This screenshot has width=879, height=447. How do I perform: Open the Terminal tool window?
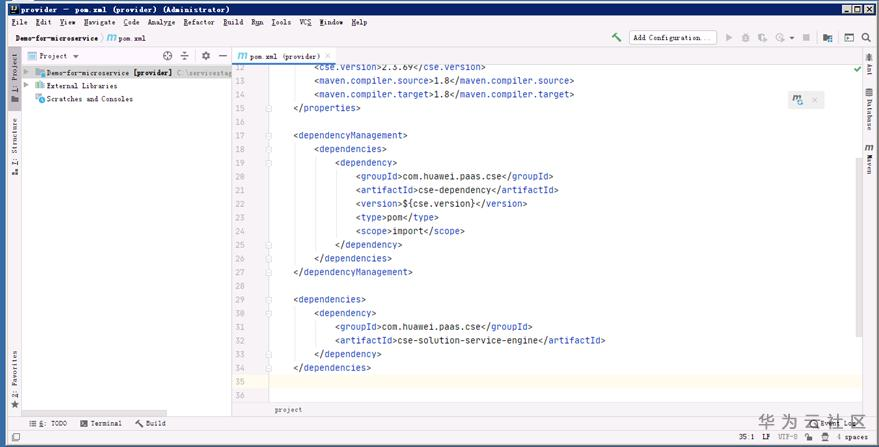tap(101, 423)
